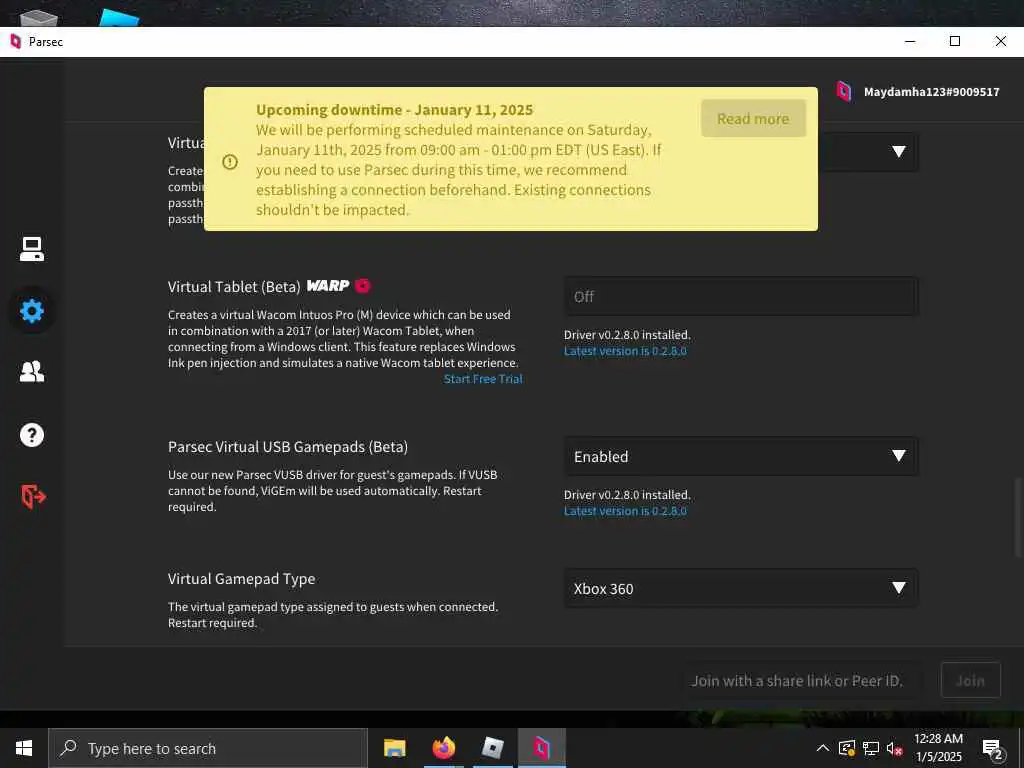Viewport: 1024px width, 768px height.
Task: Click the Virtual Tablet Off dropdown field
Action: 741,296
